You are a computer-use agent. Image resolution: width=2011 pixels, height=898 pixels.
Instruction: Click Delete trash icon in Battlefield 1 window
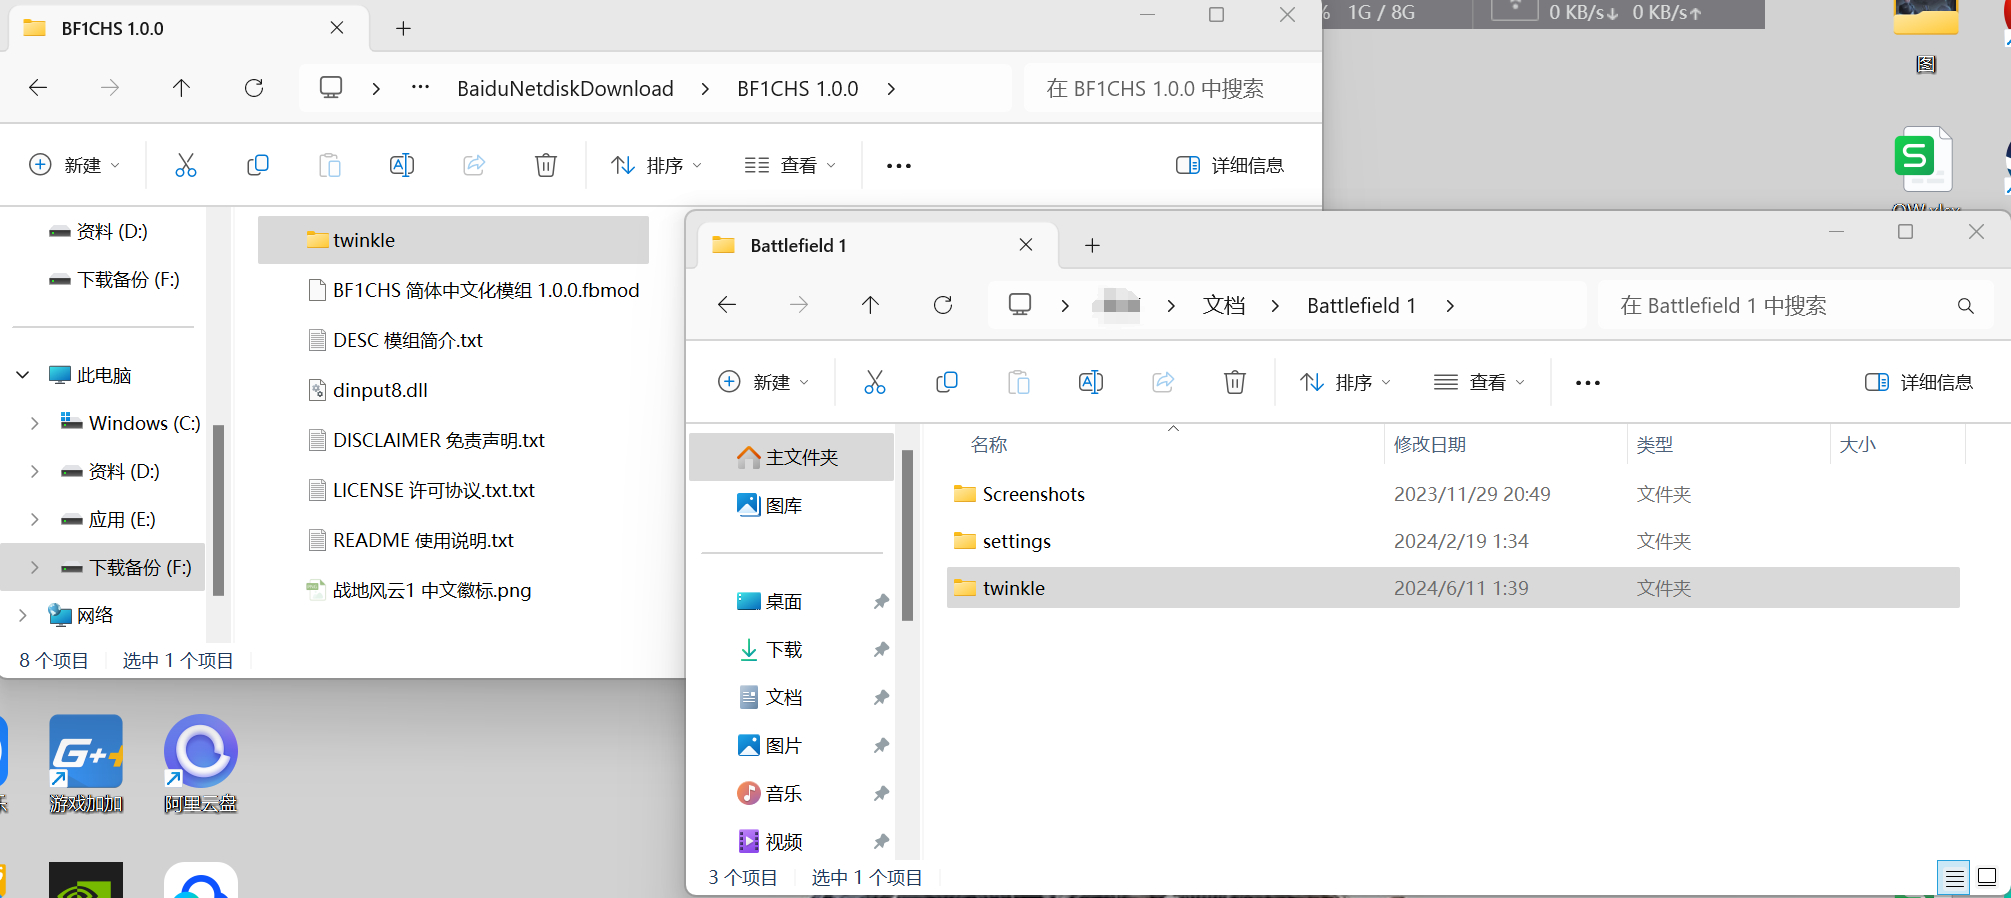click(x=1235, y=382)
